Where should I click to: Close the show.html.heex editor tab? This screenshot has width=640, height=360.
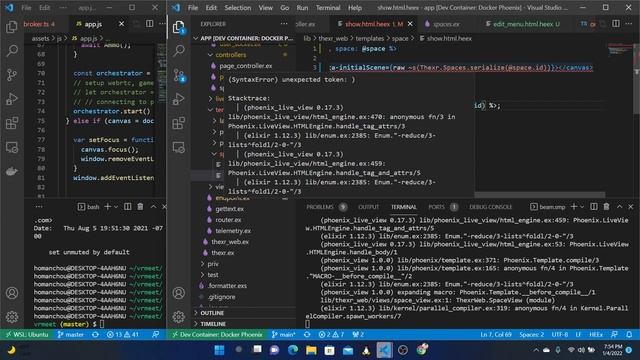tap(410, 24)
